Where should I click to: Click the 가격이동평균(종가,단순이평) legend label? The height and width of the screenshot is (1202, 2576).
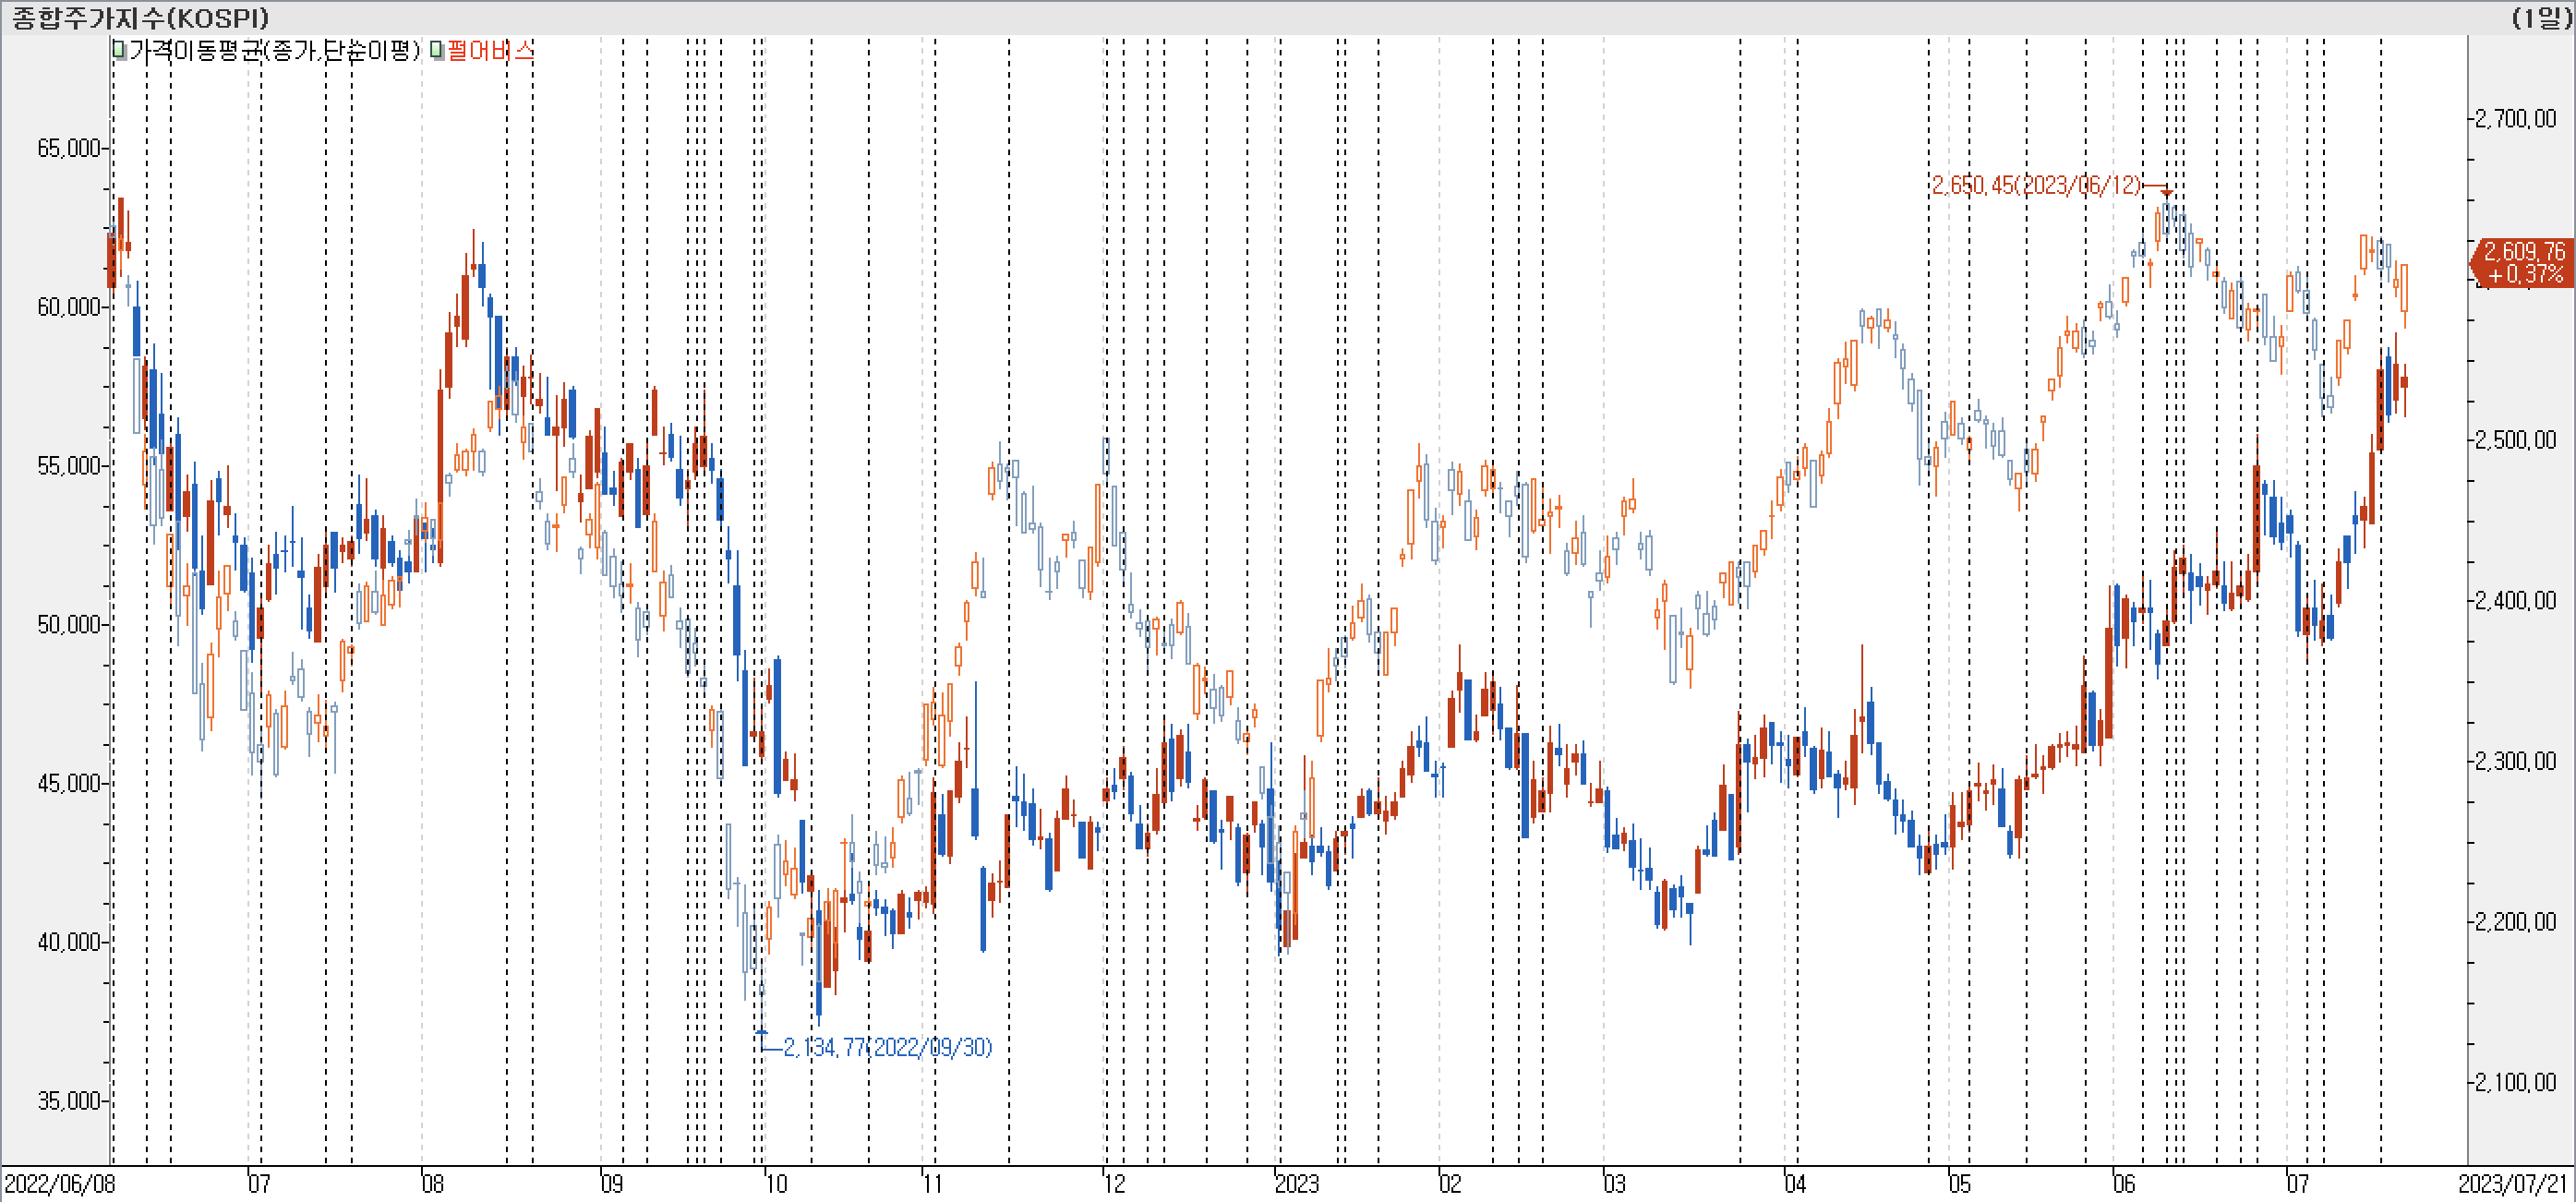[274, 49]
